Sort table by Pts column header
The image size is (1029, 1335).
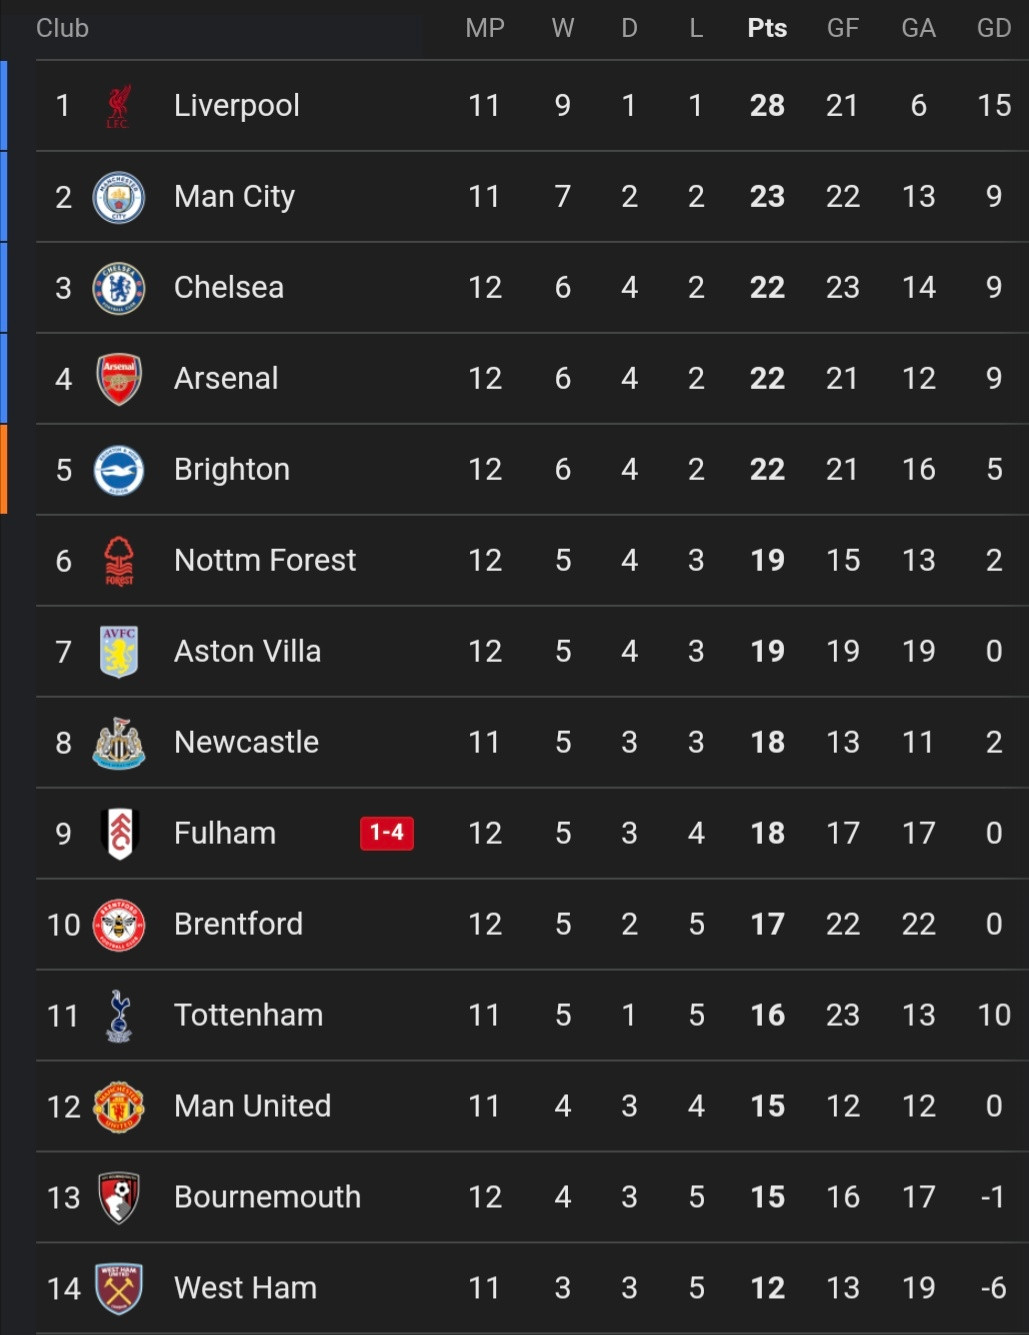pos(767,28)
